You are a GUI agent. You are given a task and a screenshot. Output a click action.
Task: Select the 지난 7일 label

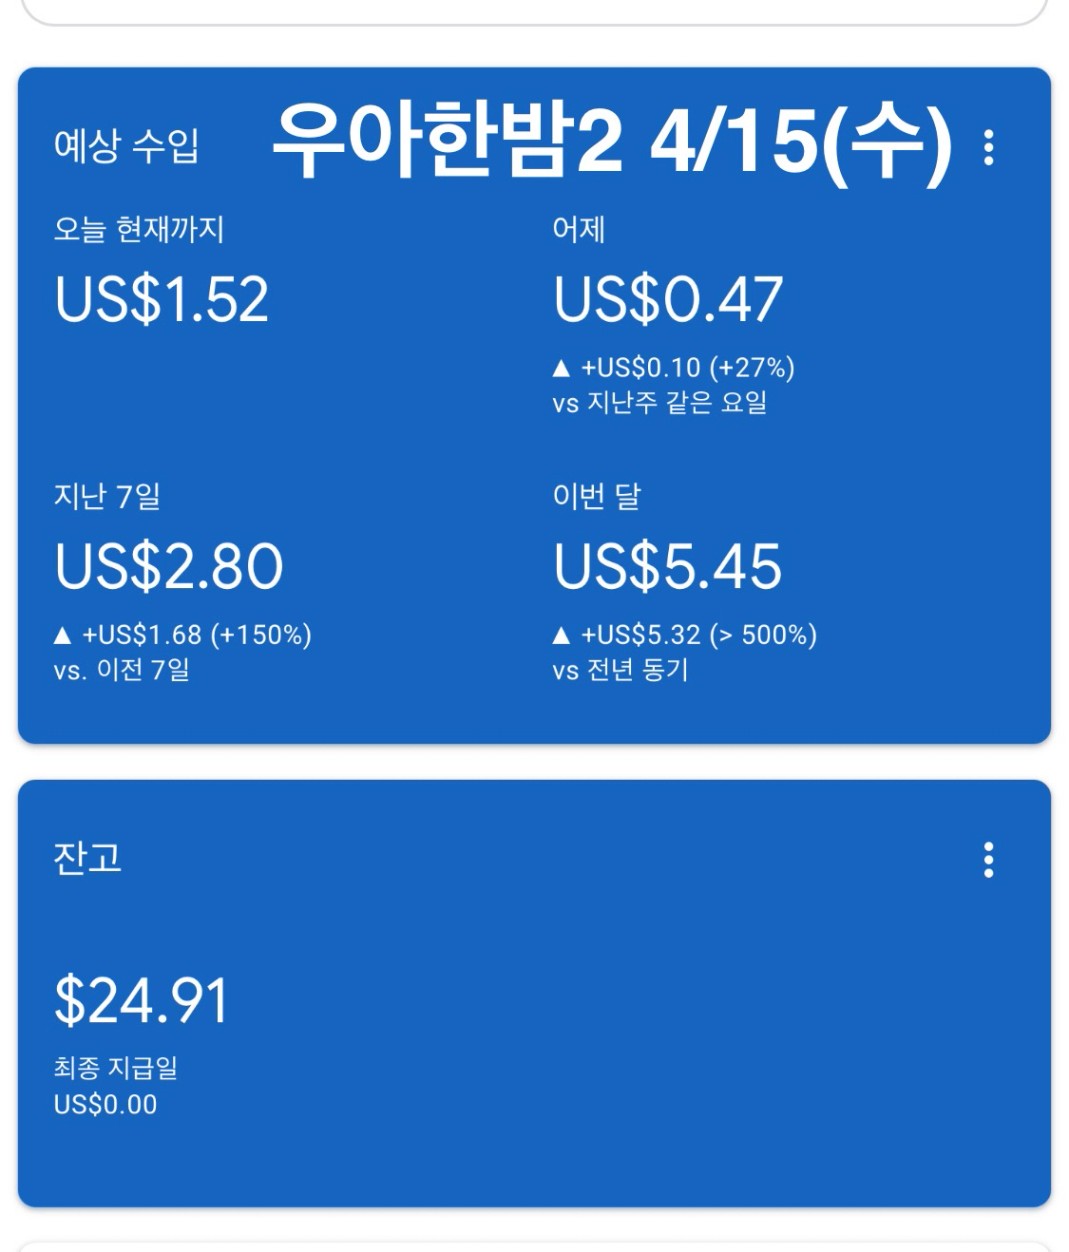tap(107, 496)
